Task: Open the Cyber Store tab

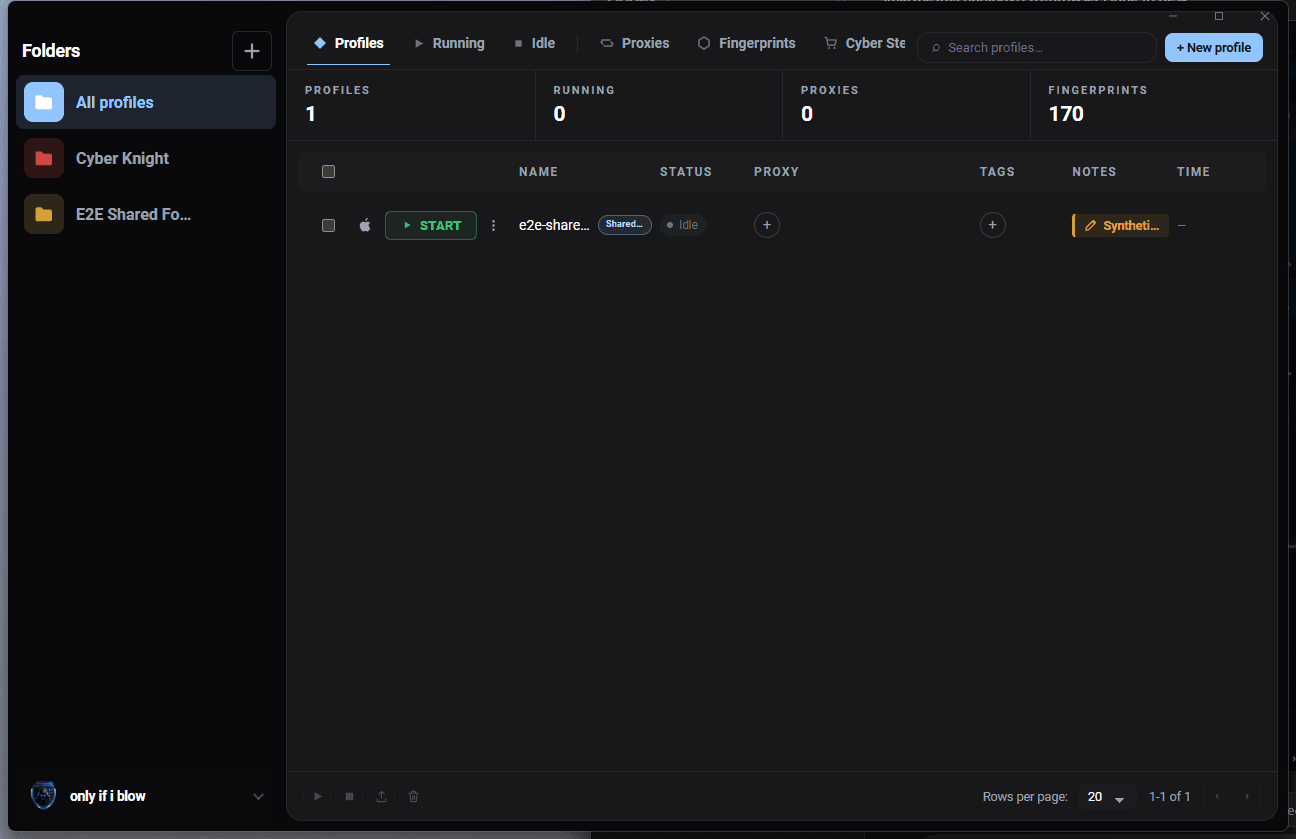Action: point(864,43)
